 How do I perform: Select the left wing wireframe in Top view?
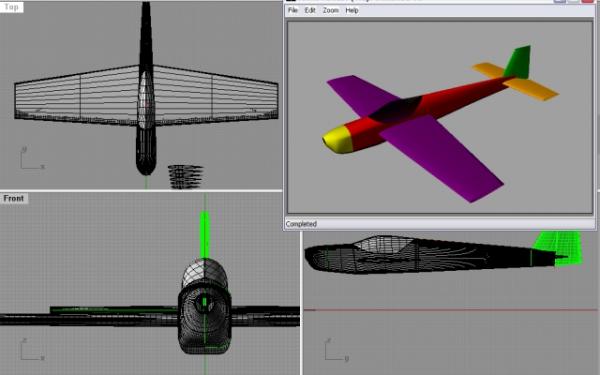(77, 96)
